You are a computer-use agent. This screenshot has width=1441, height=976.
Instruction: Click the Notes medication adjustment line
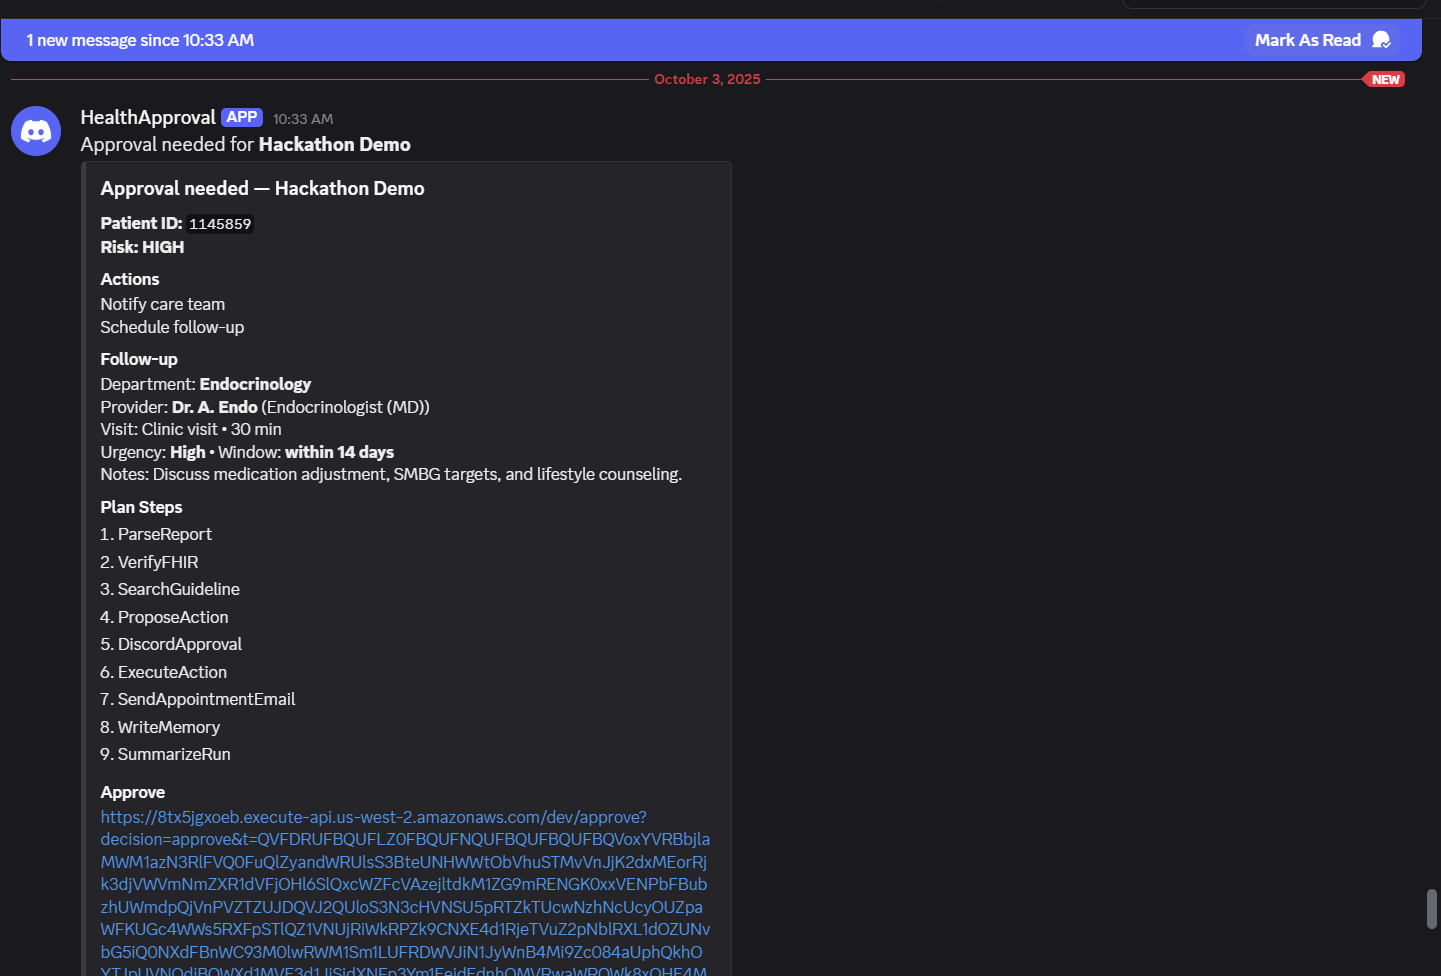391,474
